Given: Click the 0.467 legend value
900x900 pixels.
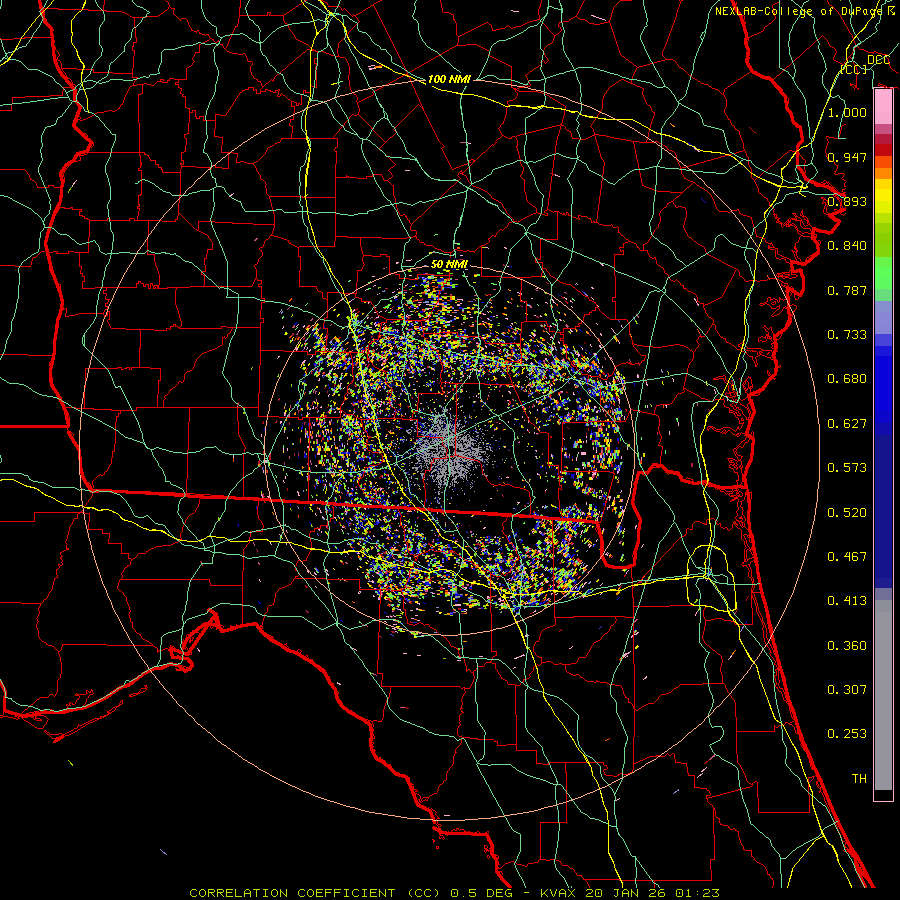Looking at the screenshot, I should [847, 557].
